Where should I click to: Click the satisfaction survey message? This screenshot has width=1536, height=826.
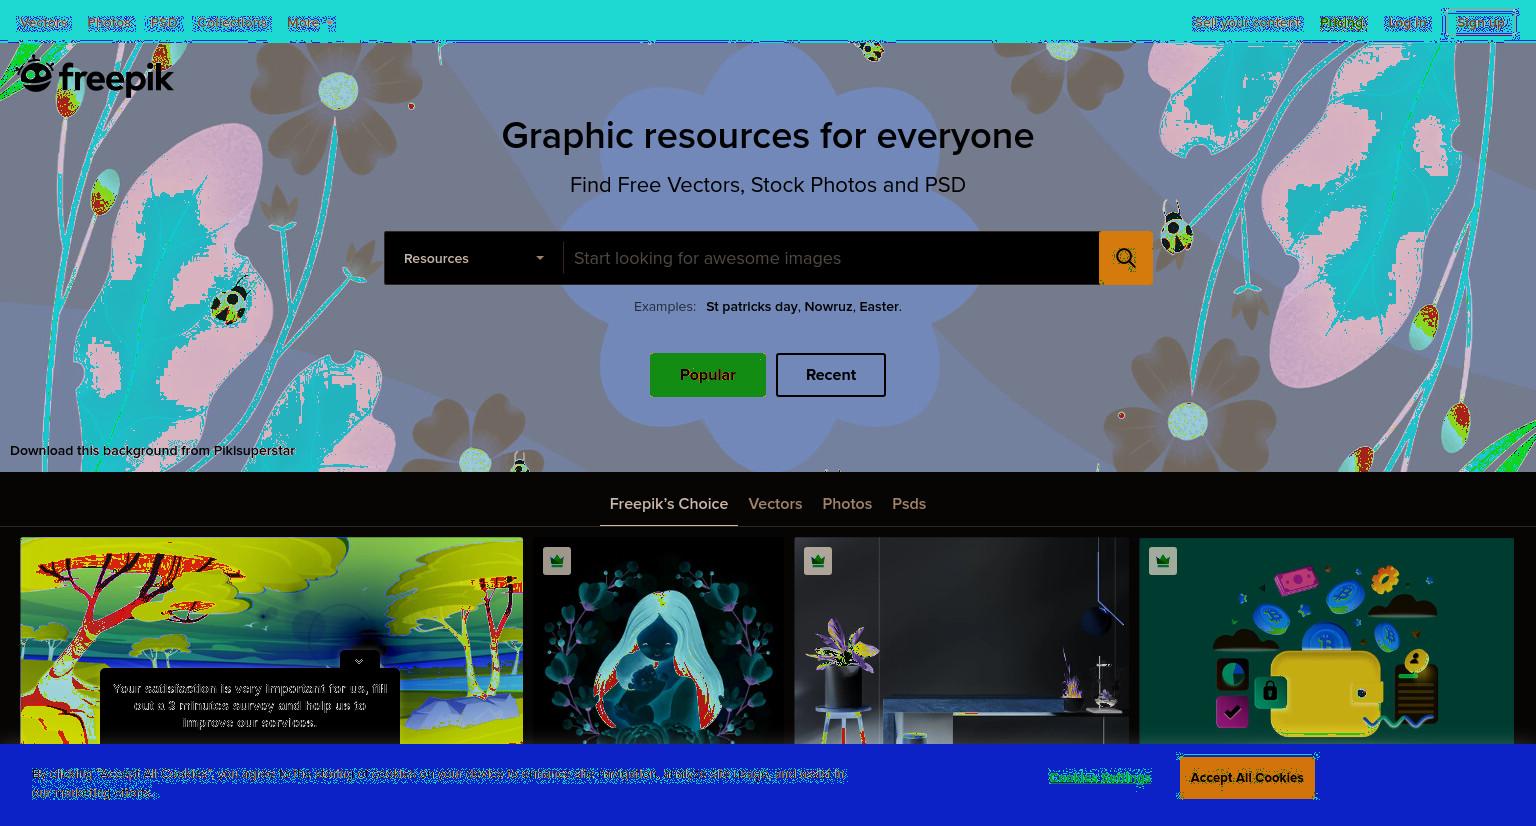pyautogui.click(x=250, y=705)
